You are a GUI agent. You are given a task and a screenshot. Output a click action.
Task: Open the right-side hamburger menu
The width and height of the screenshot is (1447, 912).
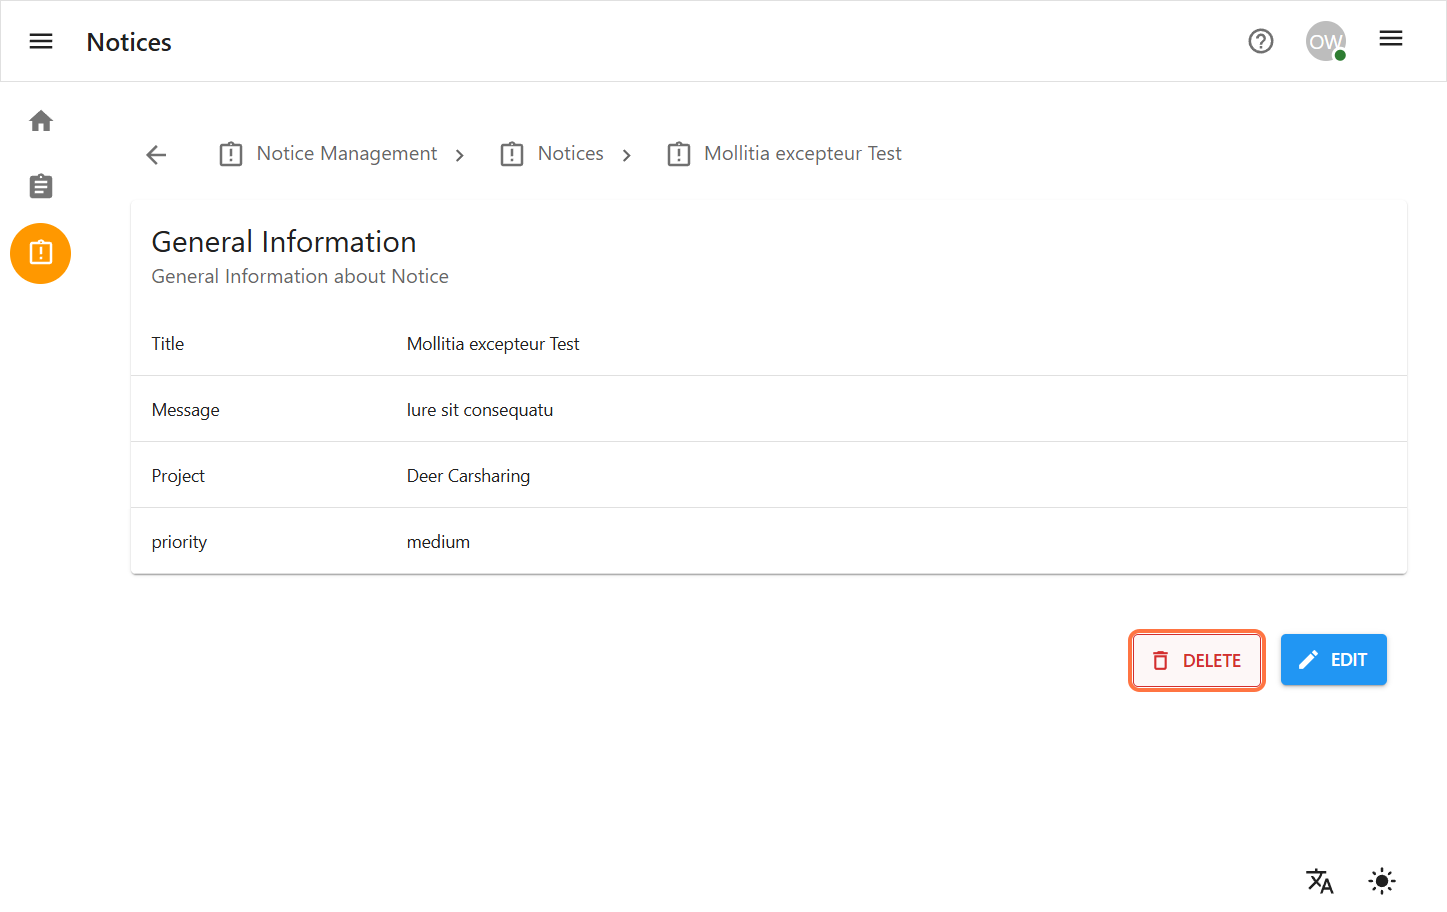click(1390, 39)
